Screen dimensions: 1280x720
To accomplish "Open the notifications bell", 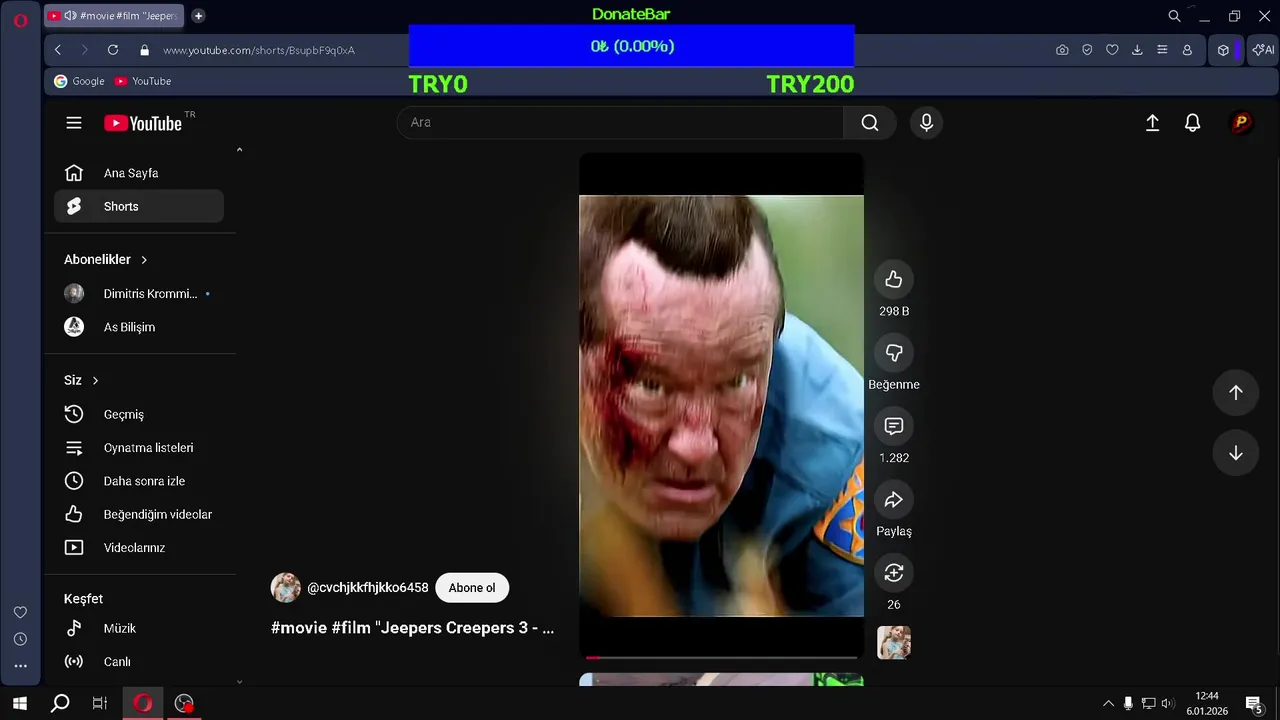I will coord(1192,122).
